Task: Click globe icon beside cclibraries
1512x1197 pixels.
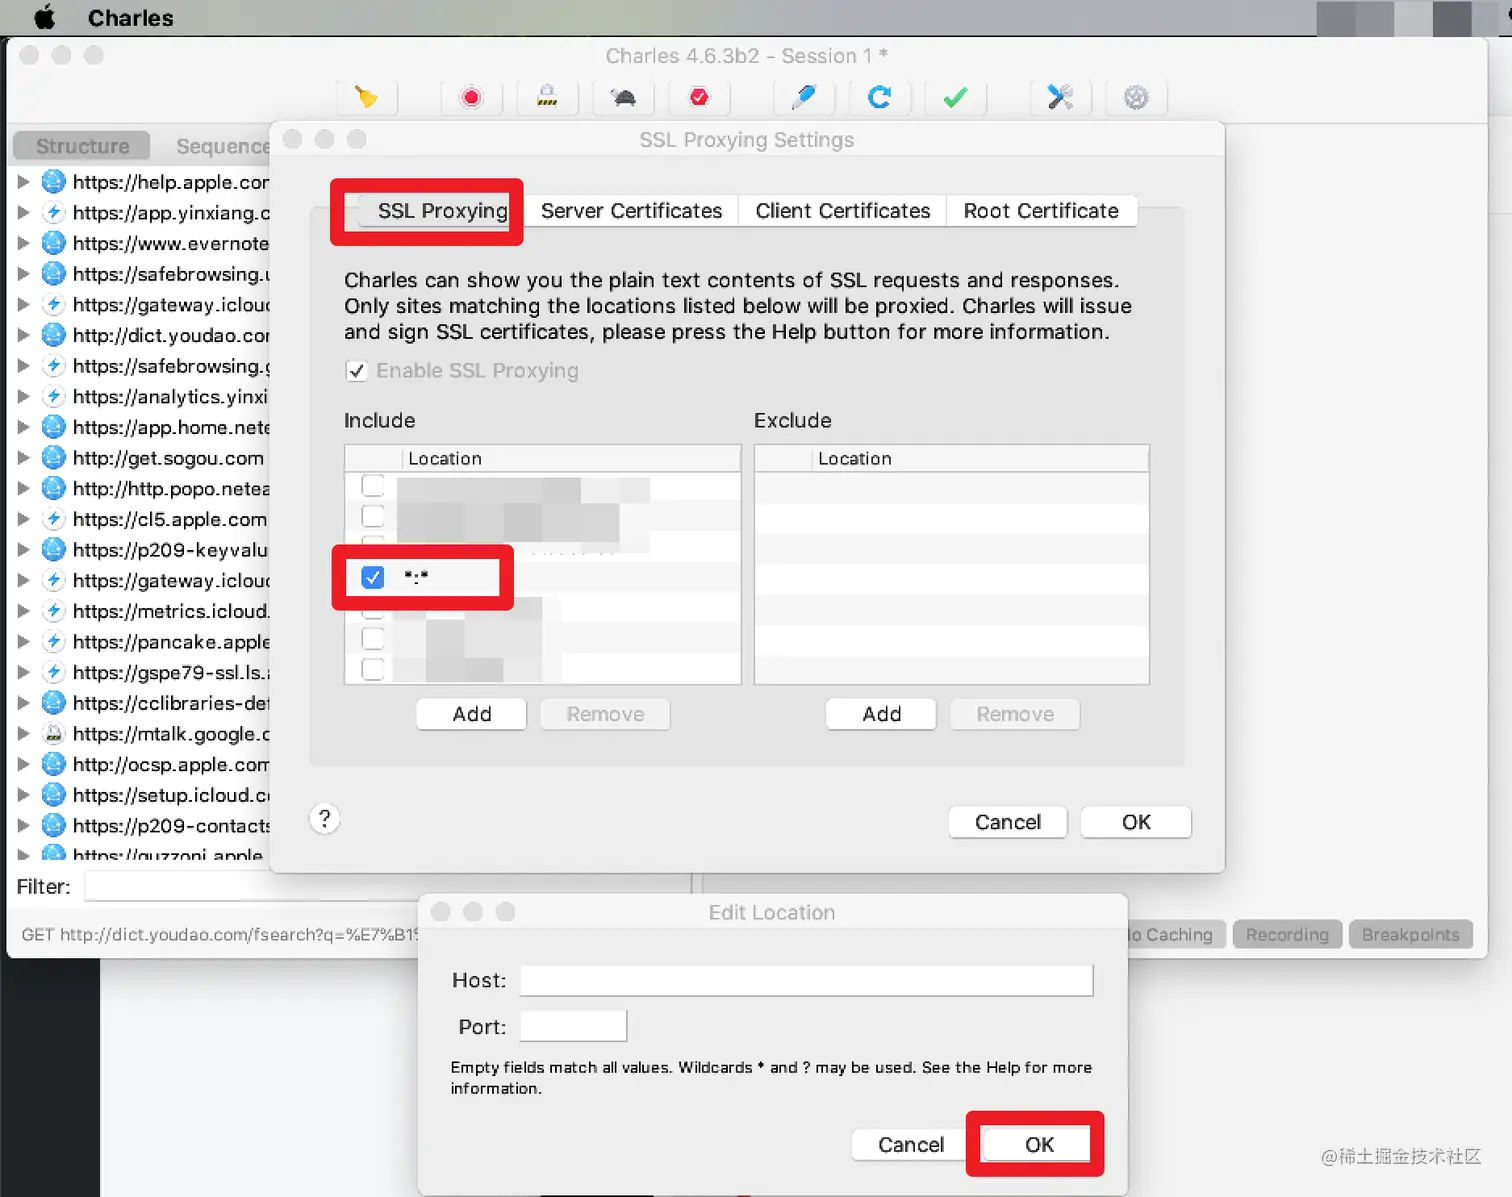Action: (x=54, y=703)
